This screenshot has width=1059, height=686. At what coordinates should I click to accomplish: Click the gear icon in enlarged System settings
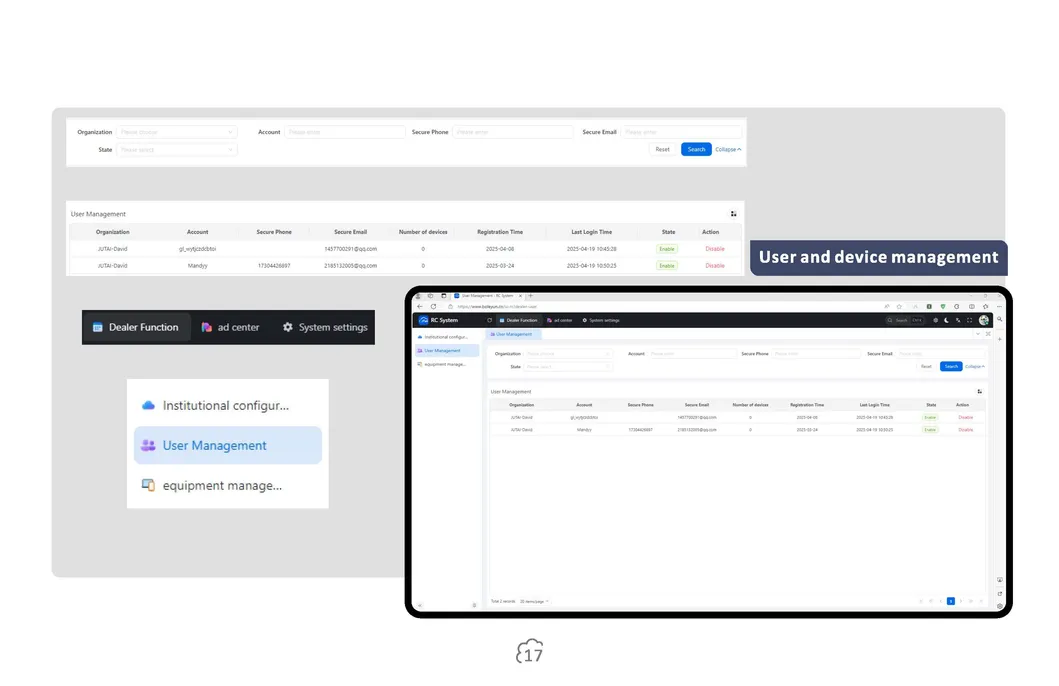click(288, 327)
